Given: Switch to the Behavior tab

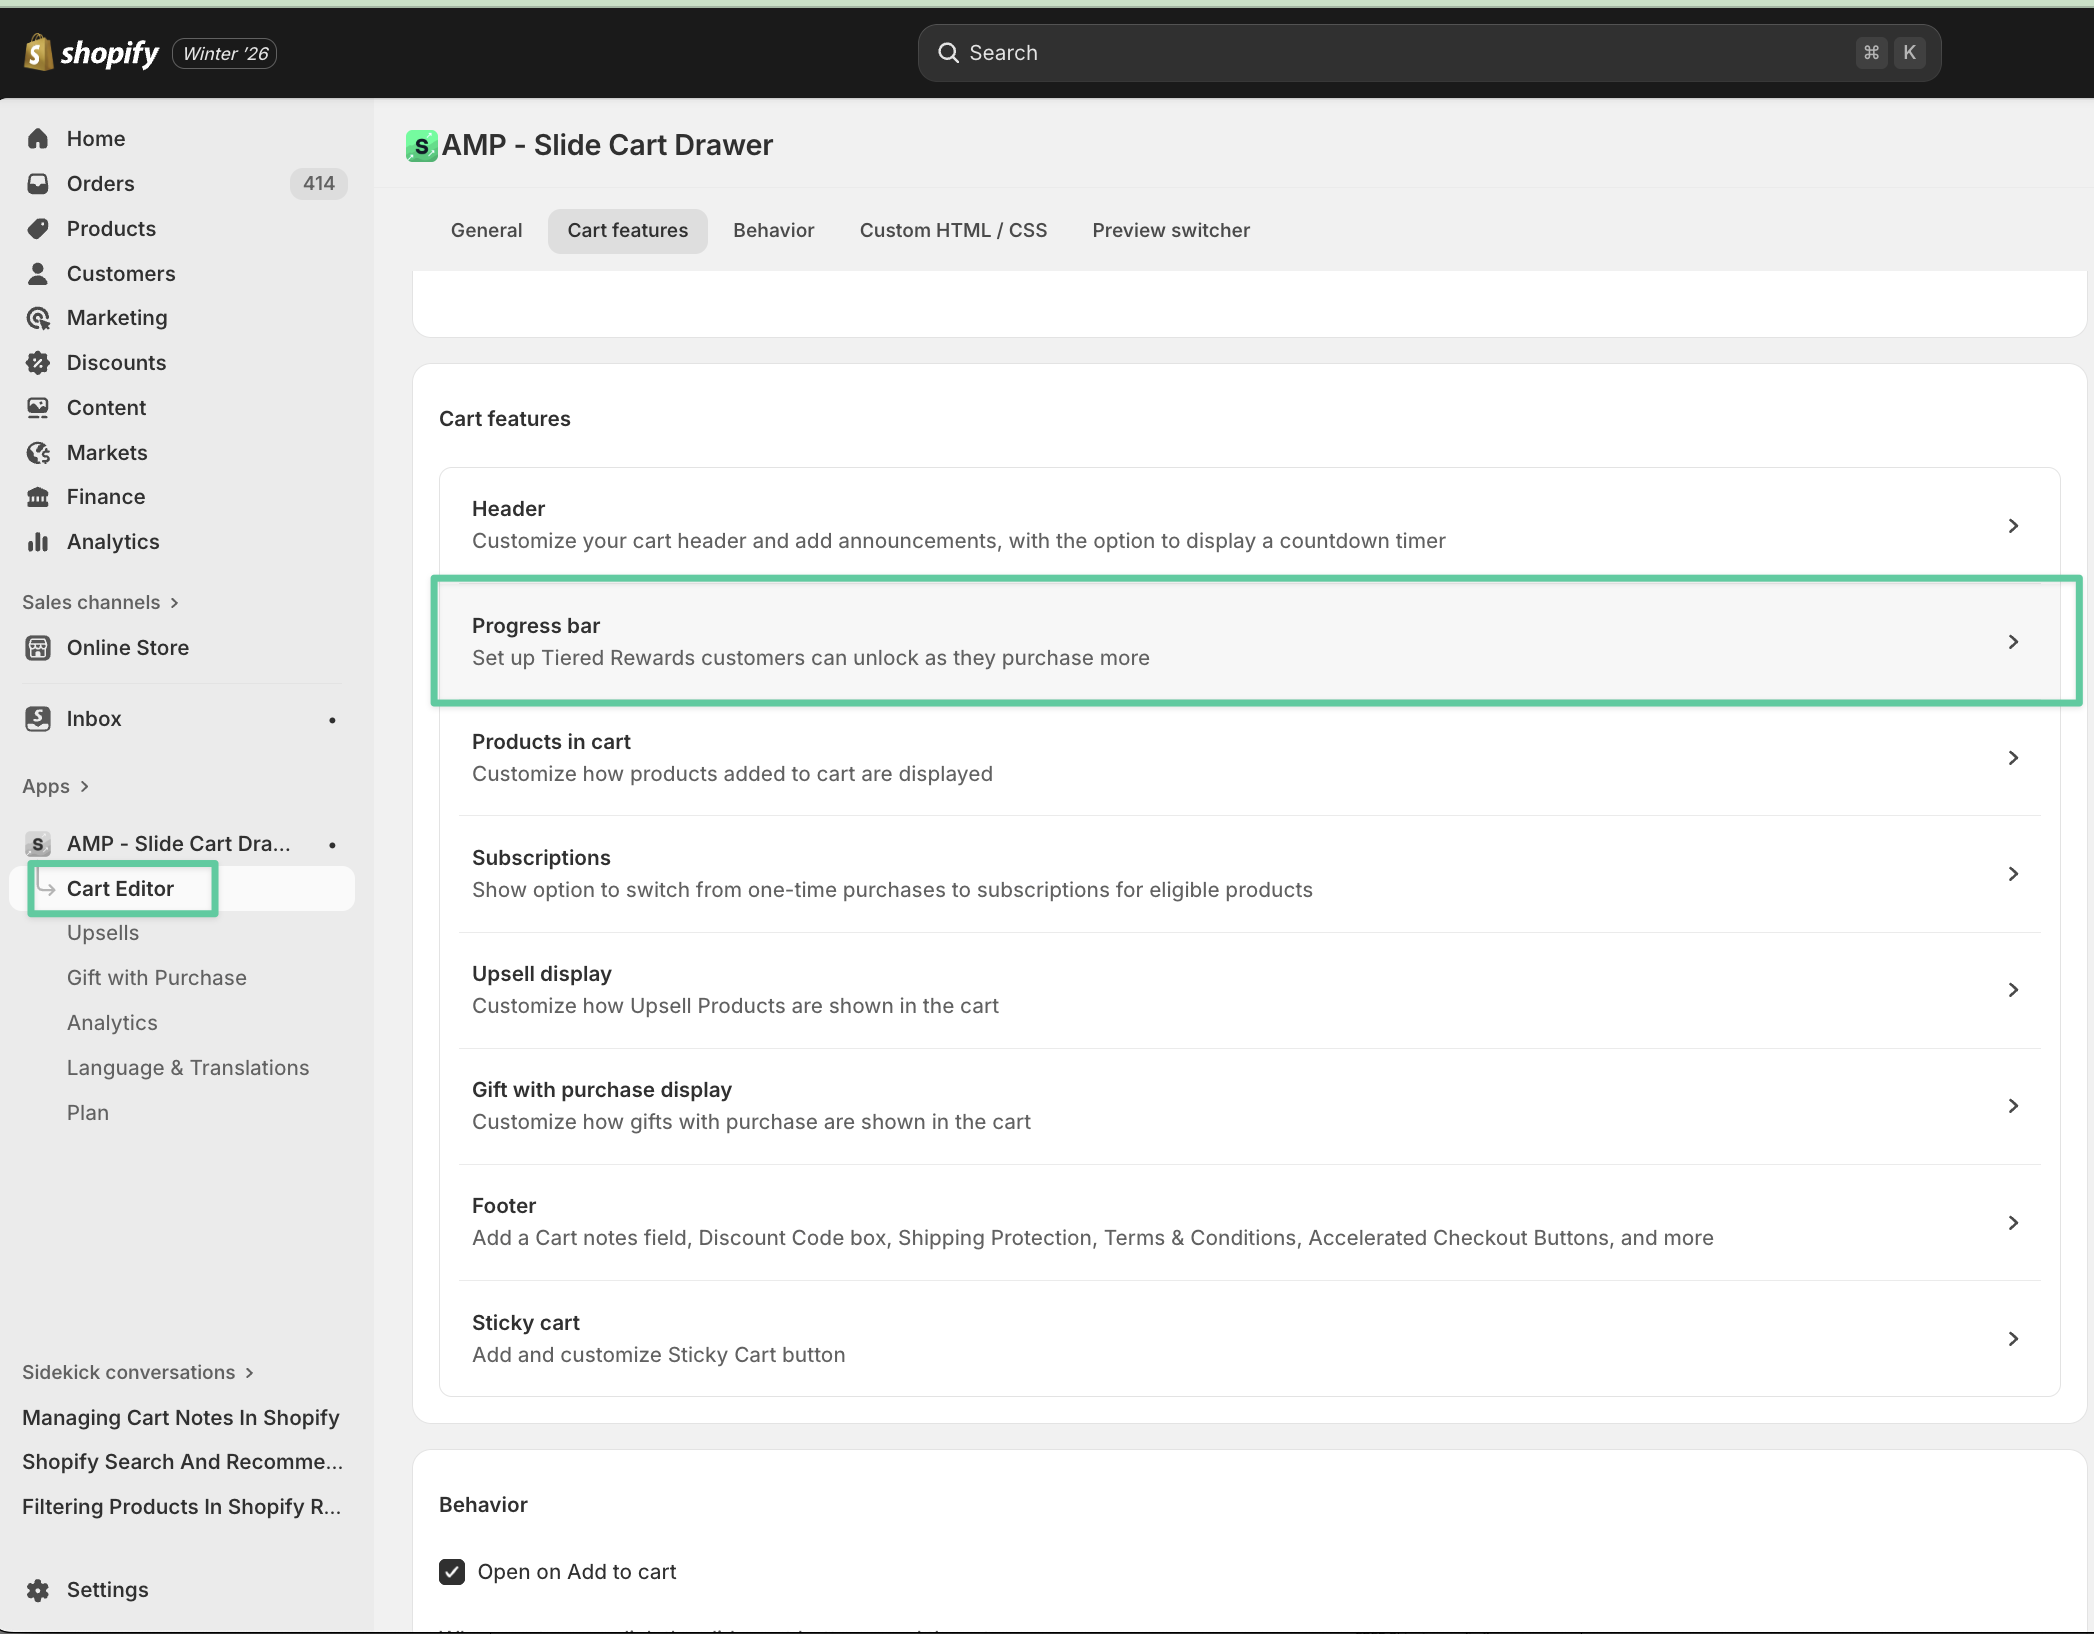Looking at the screenshot, I should pyautogui.click(x=773, y=230).
